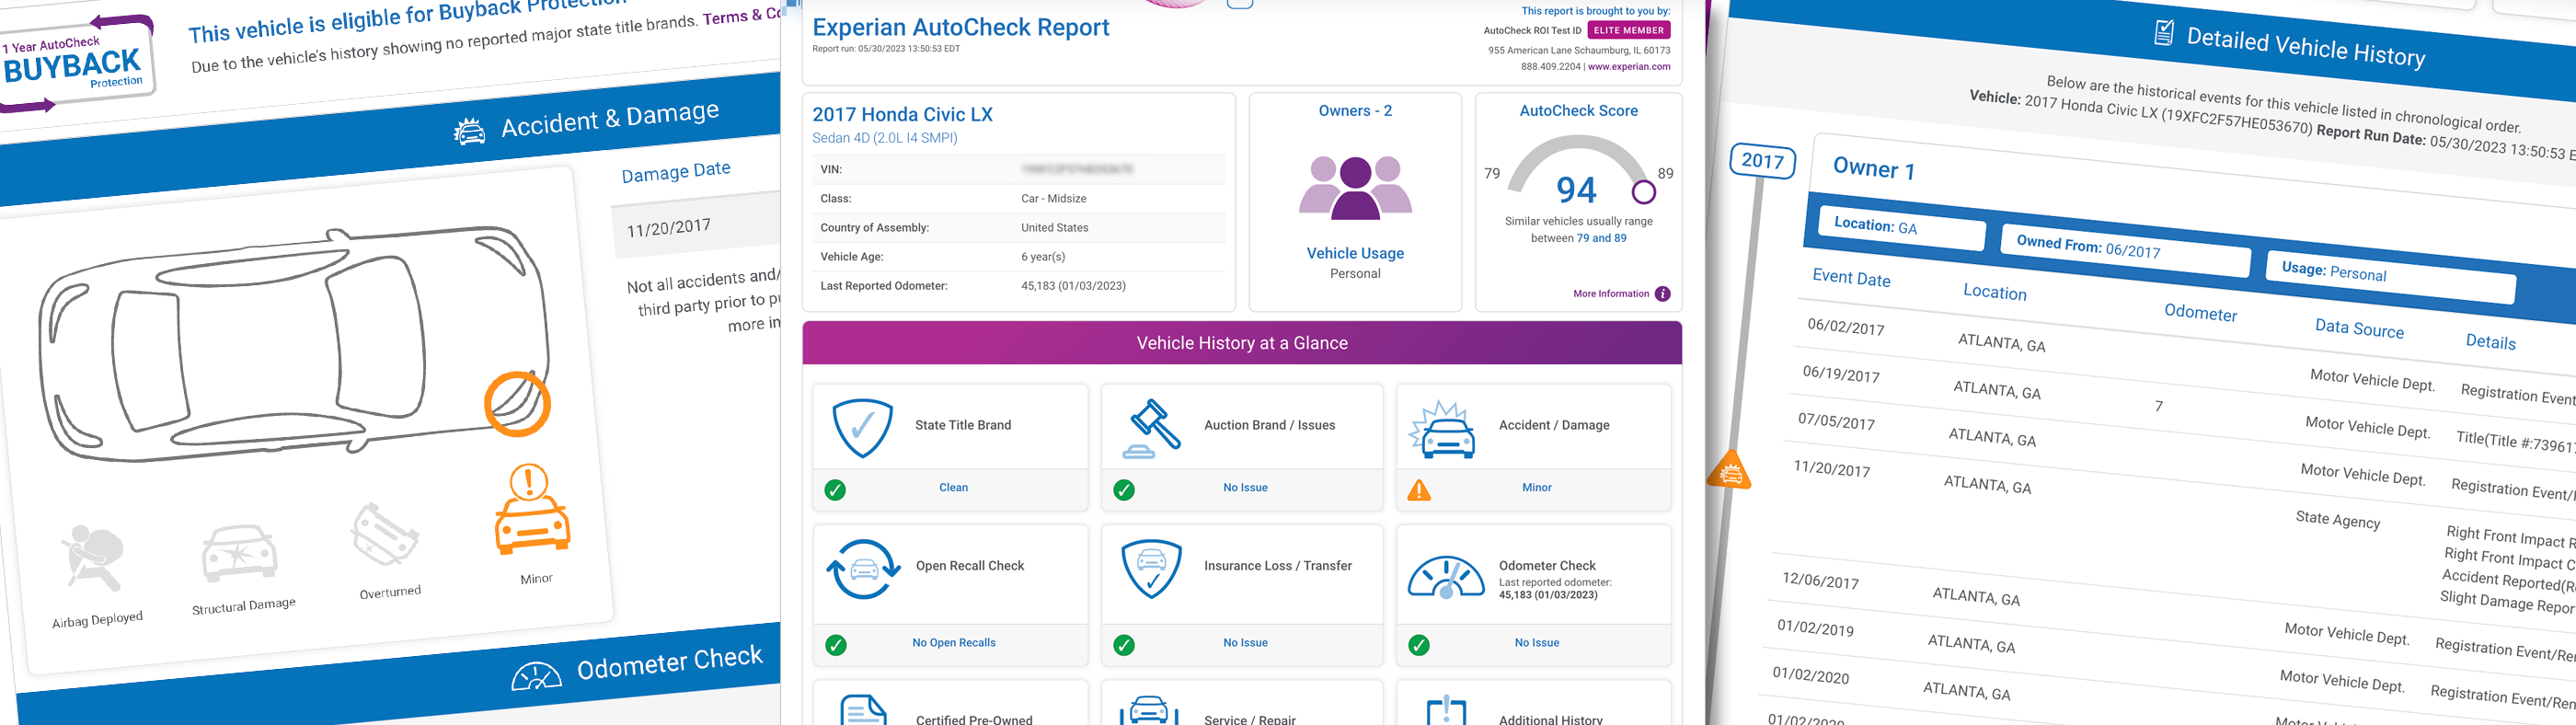The image size is (2576, 725).
Task: Click the ELITE MEMBER badge
Action: [1628, 31]
